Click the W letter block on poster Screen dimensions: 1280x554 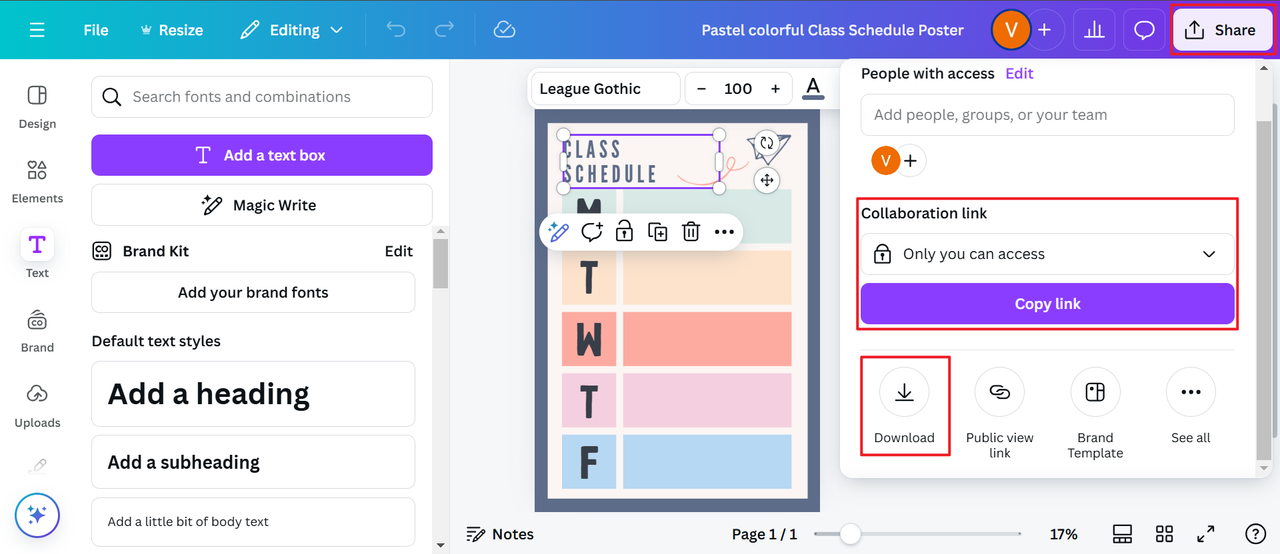[589, 339]
